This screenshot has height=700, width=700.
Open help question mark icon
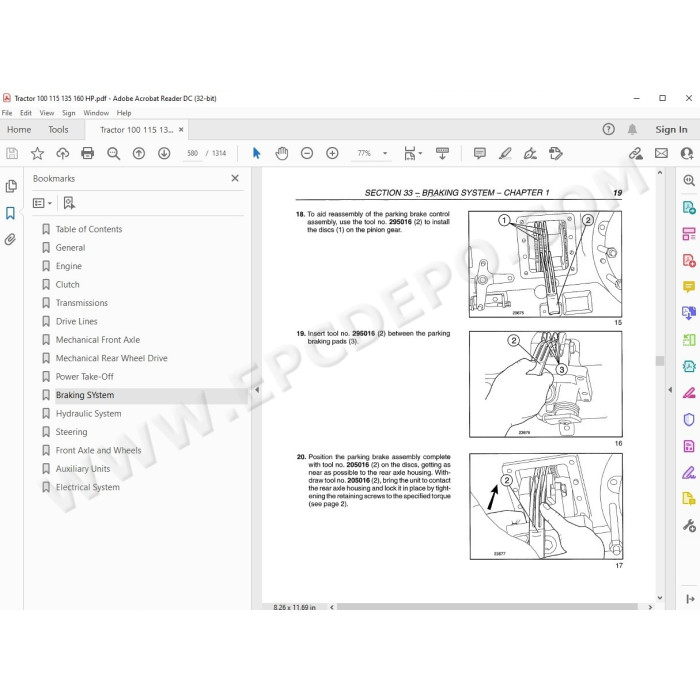point(608,129)
